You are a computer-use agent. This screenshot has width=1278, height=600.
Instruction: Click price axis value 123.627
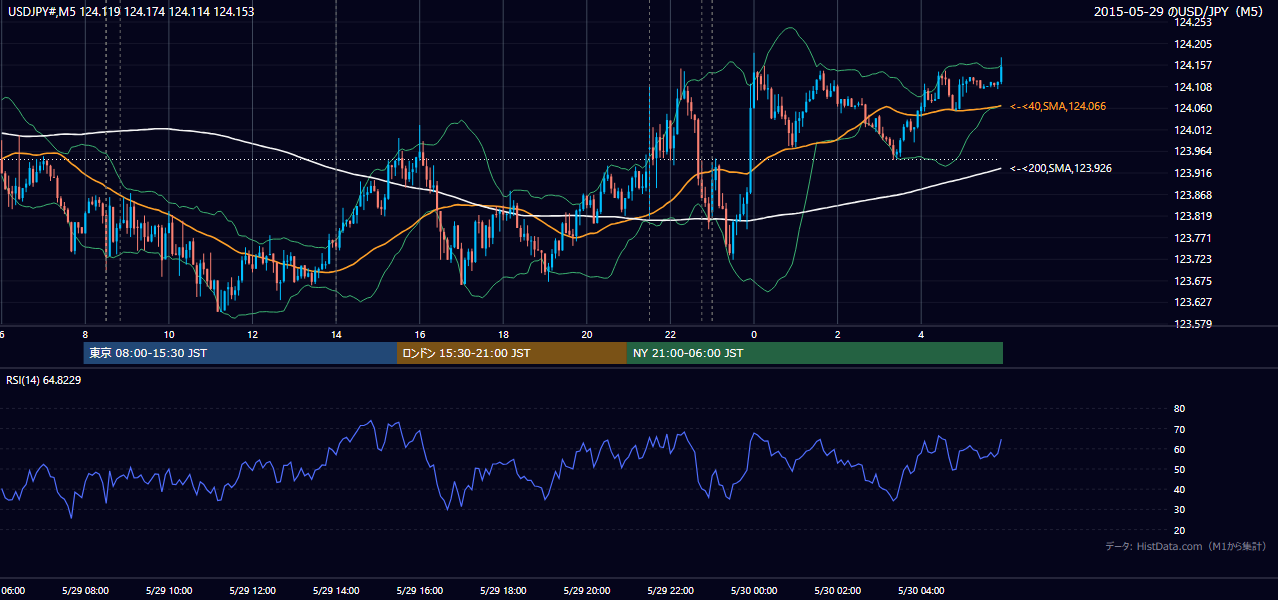[x=1192, y=303]
